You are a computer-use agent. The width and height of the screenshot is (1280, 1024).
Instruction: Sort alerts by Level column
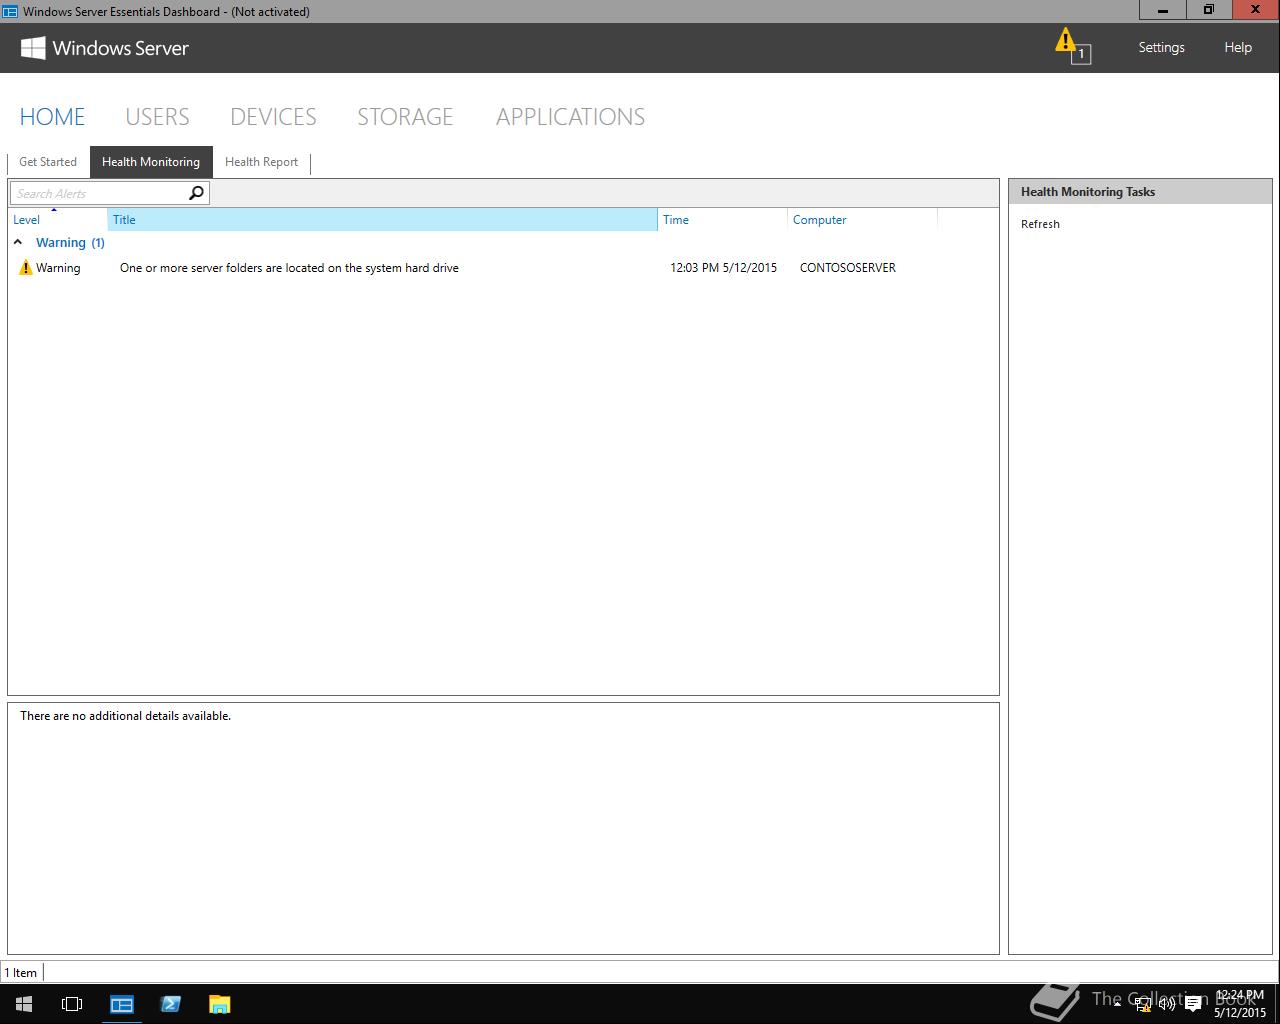click(x=58, y=219)
